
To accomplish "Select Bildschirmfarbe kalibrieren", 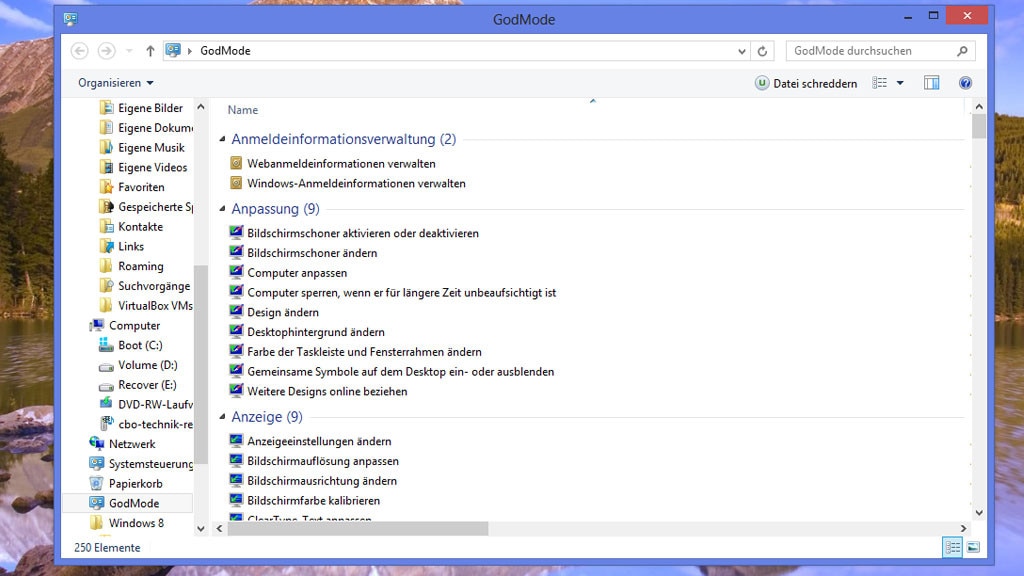I will point(304,501).
